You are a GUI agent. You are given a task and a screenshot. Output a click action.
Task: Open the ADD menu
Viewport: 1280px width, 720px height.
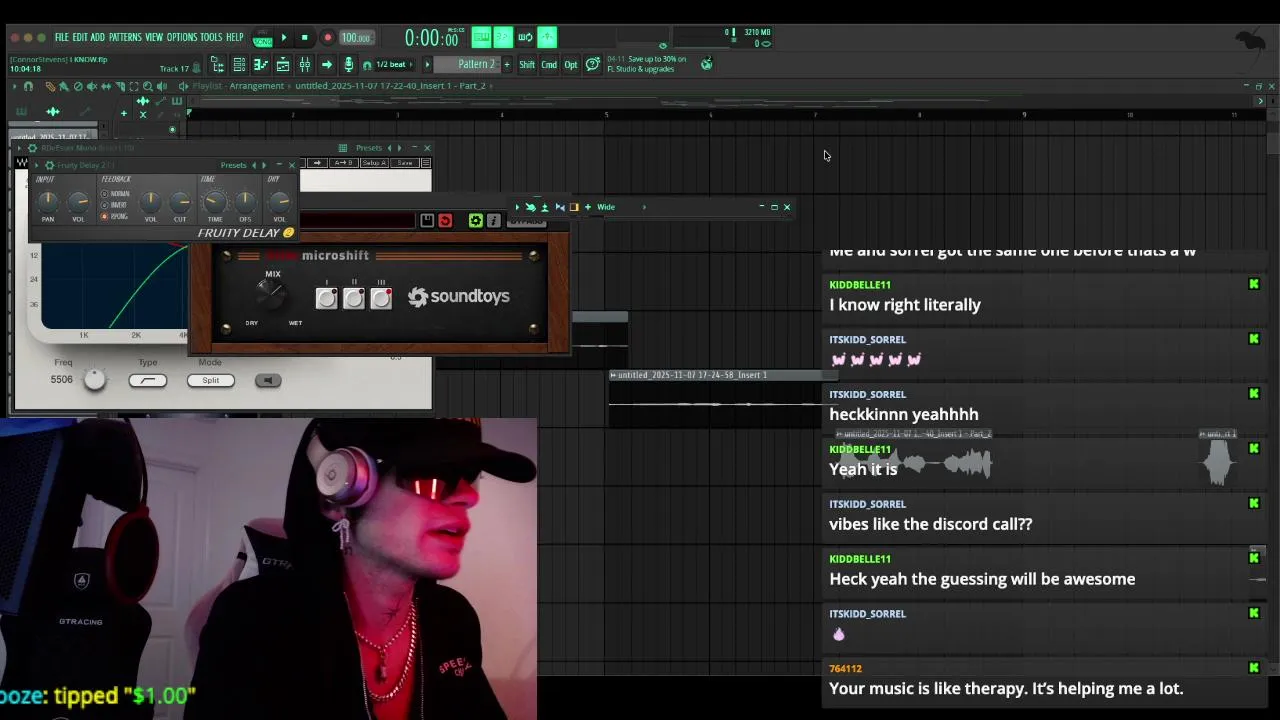tap(98, 37)
